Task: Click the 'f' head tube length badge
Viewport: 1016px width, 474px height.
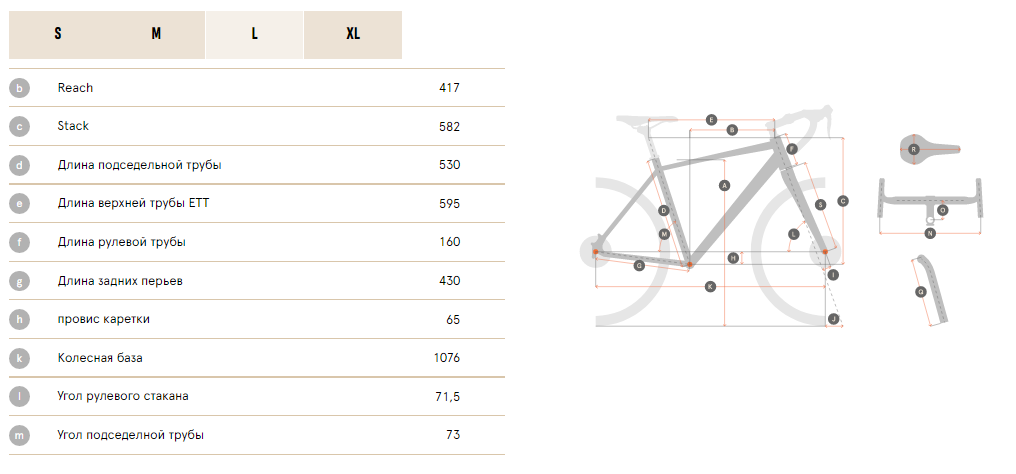Action: [19, 242]
